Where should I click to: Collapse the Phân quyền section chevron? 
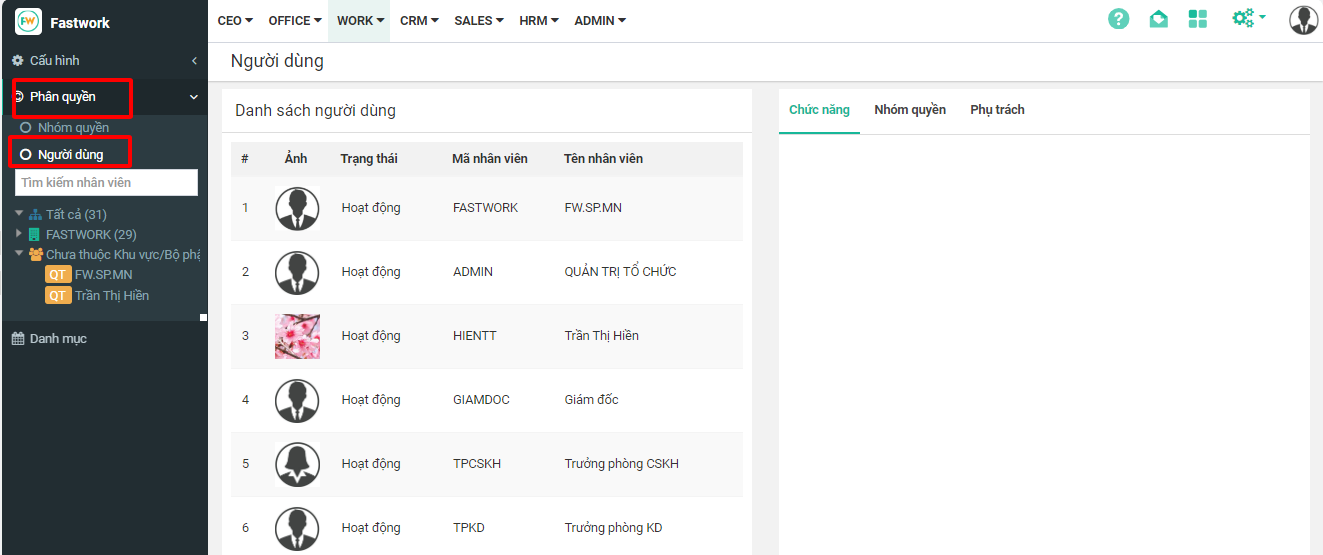pos(194,97)
